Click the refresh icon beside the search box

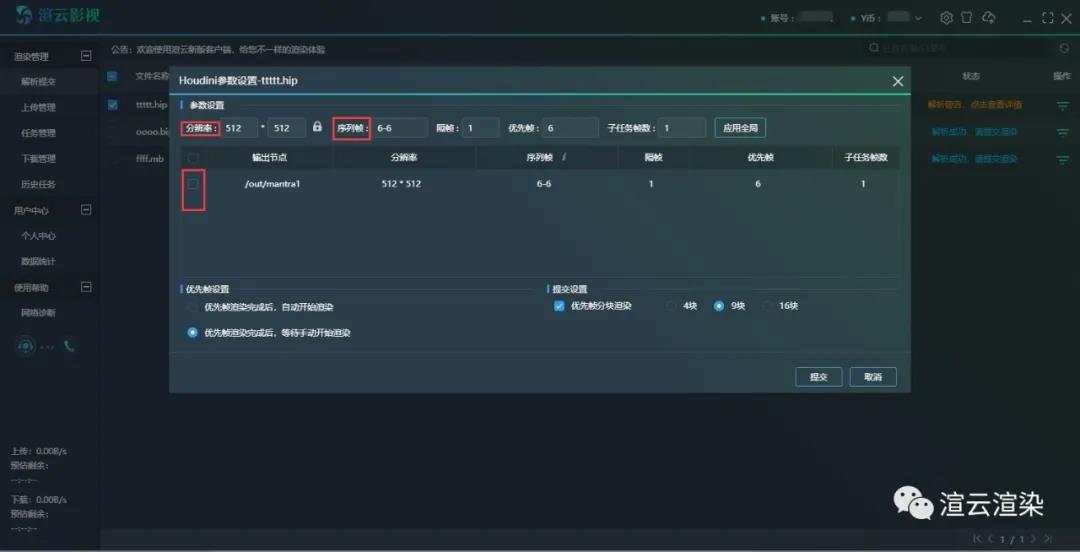coord(1064,48)
